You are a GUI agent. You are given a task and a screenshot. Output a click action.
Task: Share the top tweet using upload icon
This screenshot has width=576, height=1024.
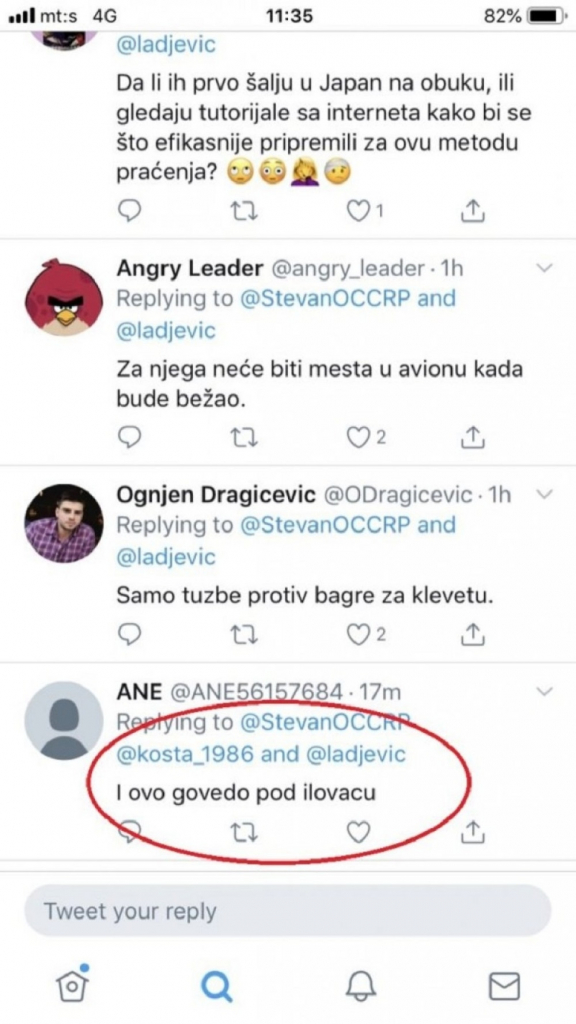pos(470,210)
